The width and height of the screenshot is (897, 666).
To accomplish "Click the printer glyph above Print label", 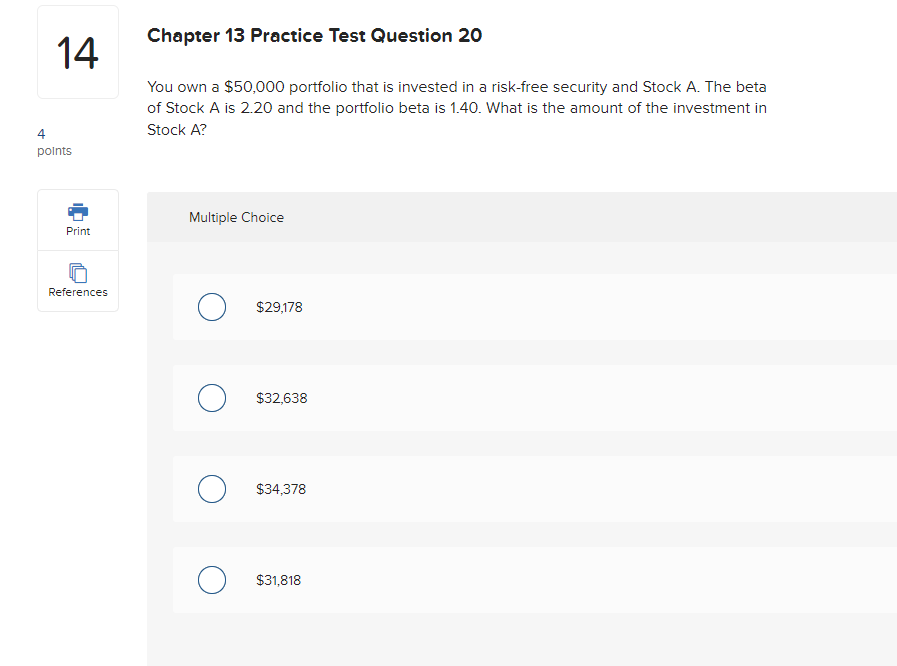I will coord(77,212).
